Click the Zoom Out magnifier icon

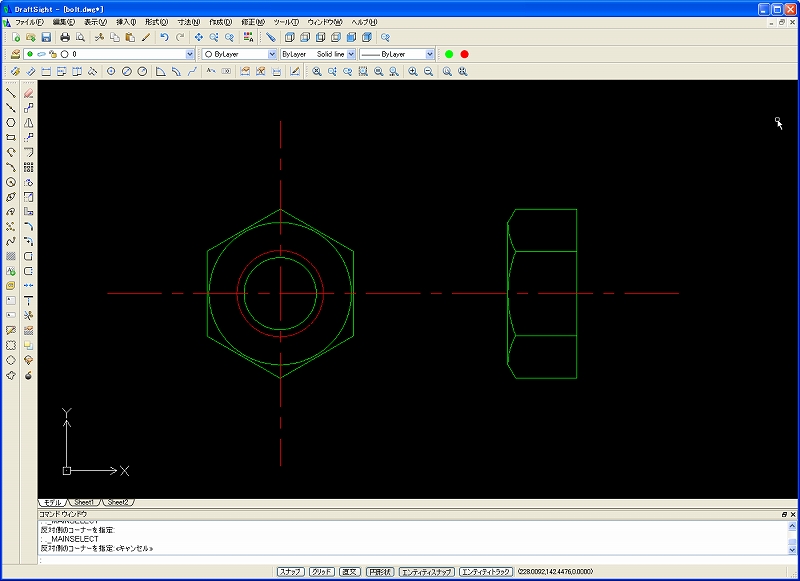429,71
